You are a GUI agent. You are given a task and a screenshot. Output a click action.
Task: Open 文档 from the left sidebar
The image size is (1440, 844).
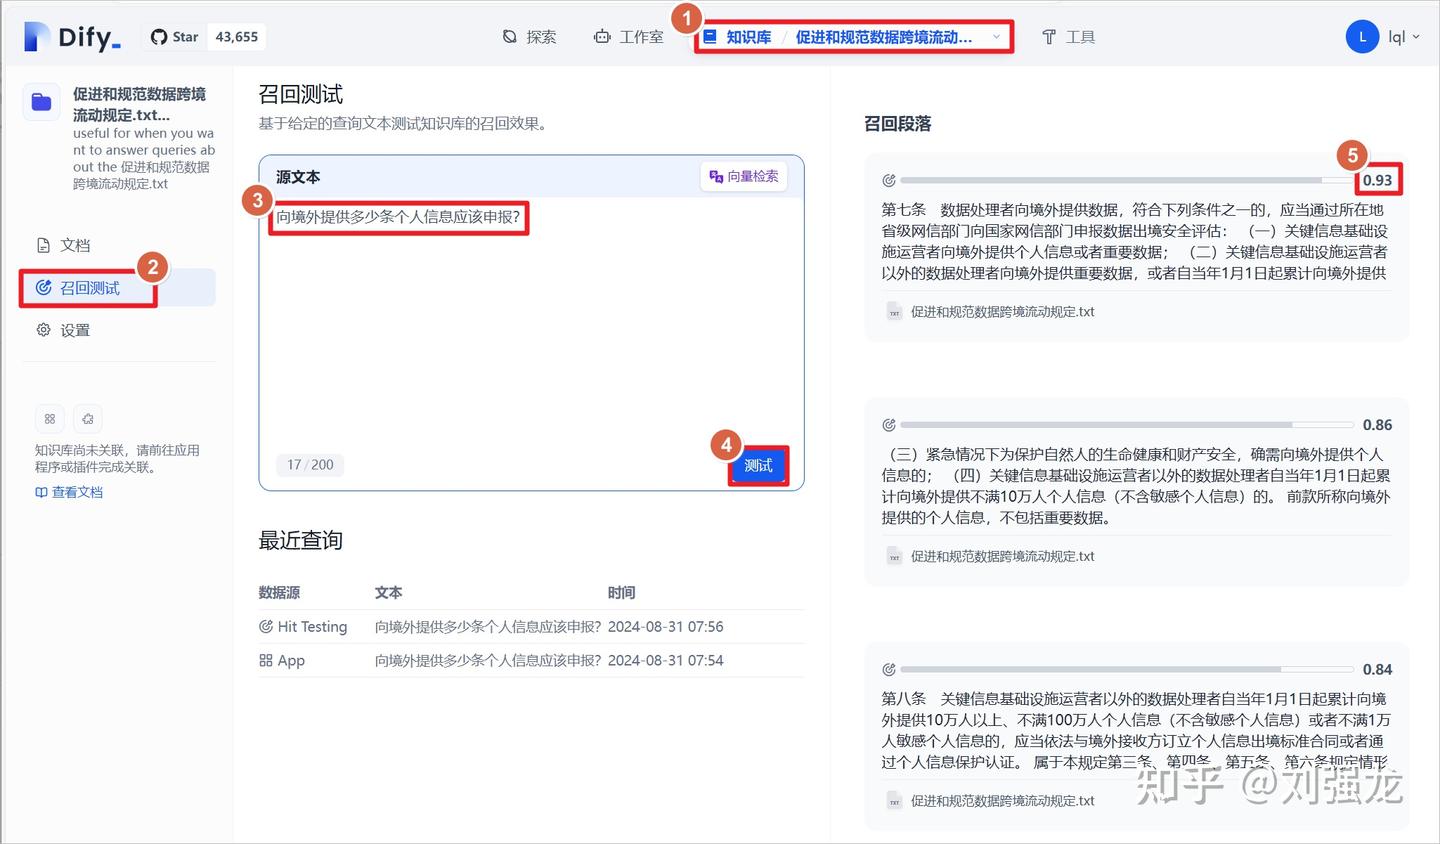click(74, 244)
